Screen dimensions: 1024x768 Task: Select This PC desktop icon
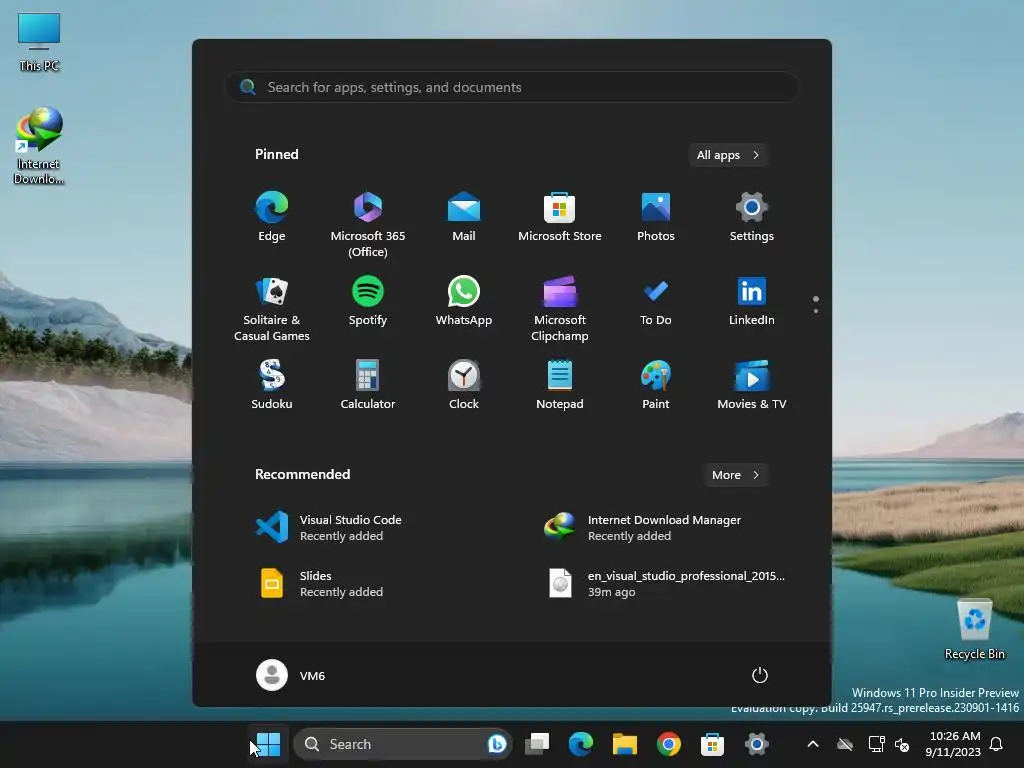coord(39,42)
